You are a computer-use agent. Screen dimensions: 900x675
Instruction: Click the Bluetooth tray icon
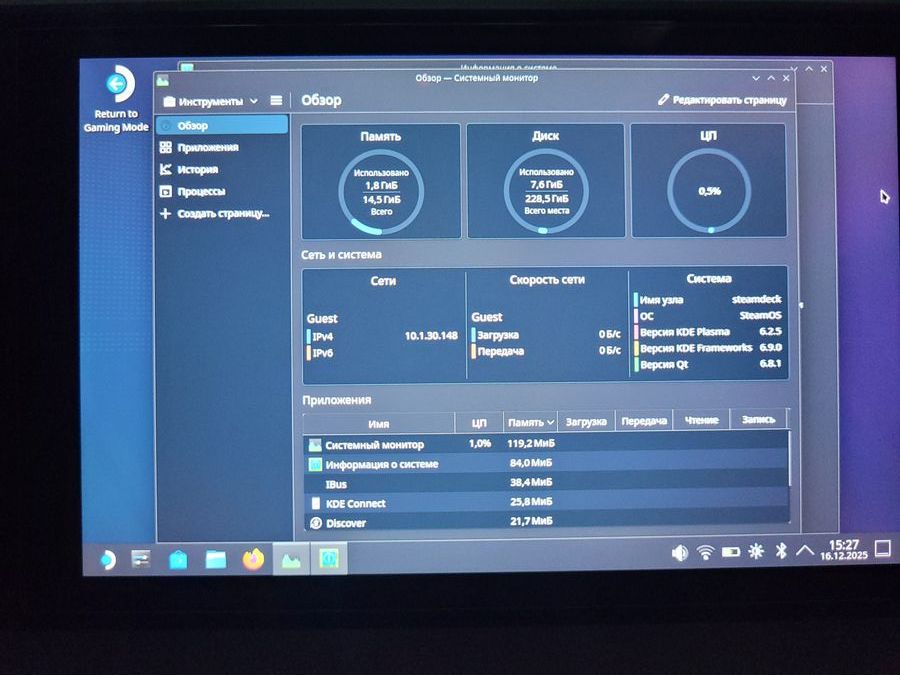[x=783, y=551]
